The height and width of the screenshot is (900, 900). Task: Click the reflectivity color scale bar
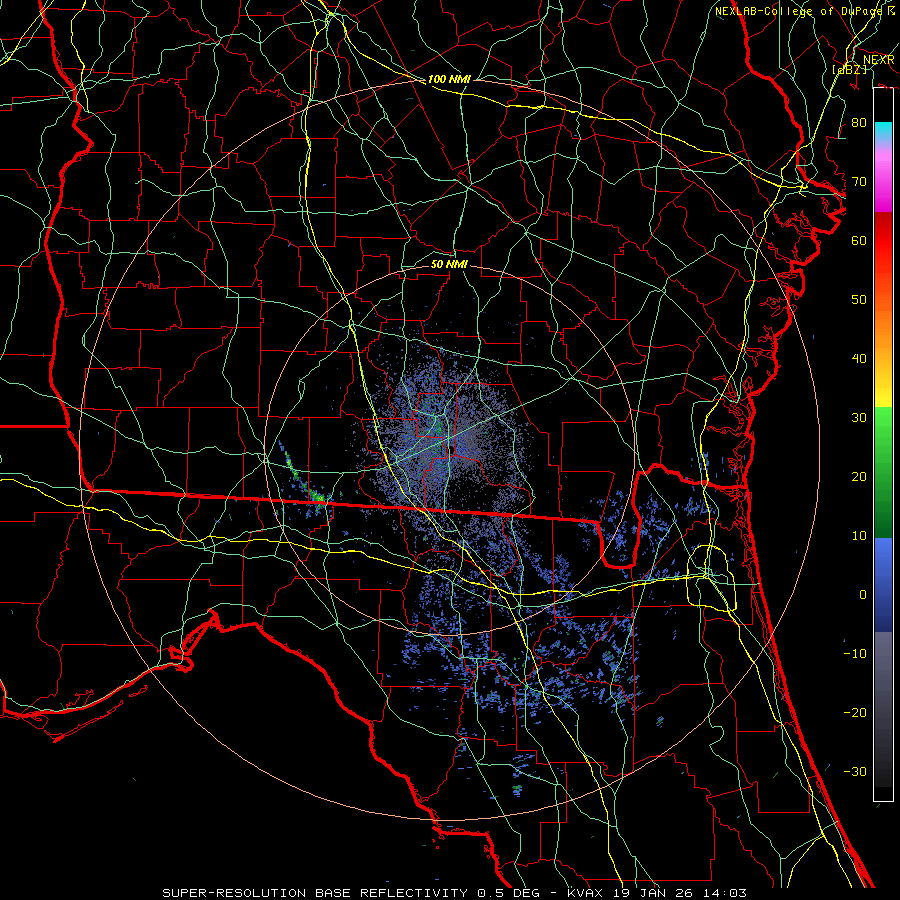pyautogui.click(x=883, y=444)
